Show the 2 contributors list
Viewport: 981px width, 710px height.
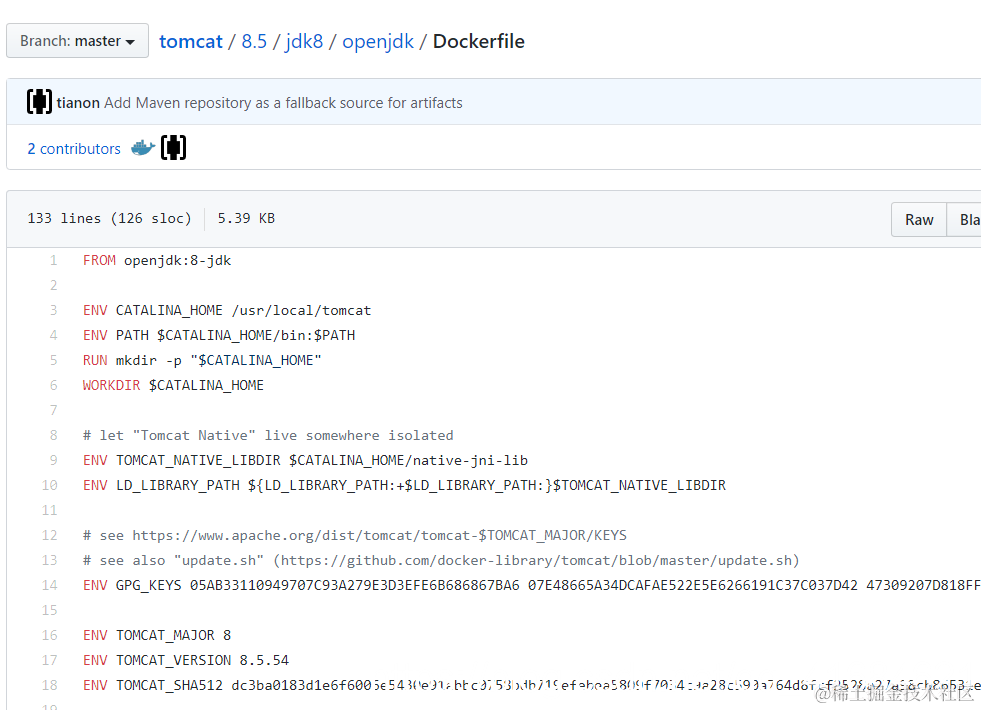[x=74, y=149]
